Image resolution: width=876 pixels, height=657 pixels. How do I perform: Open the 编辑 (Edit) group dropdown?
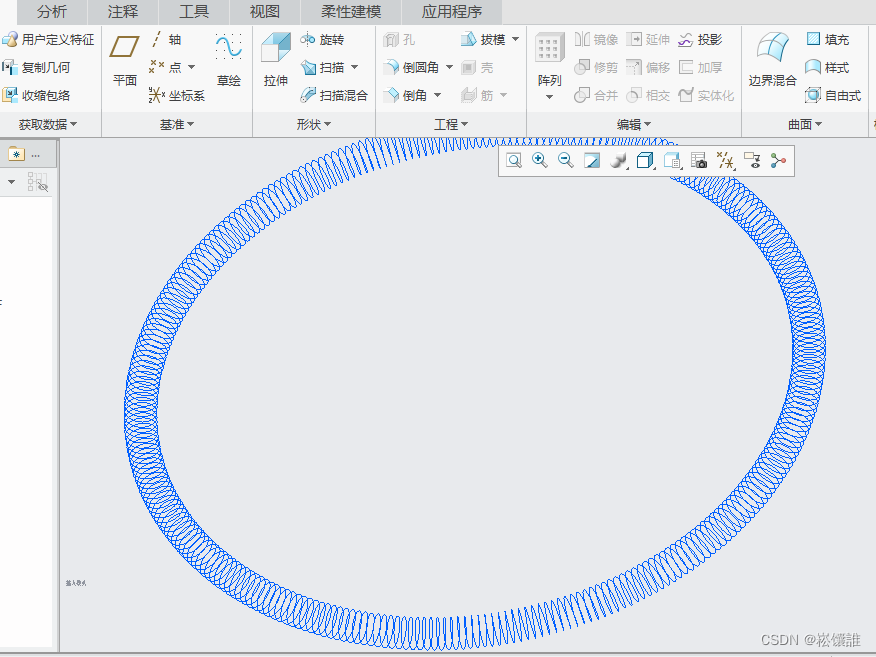[x=634, y=125]
